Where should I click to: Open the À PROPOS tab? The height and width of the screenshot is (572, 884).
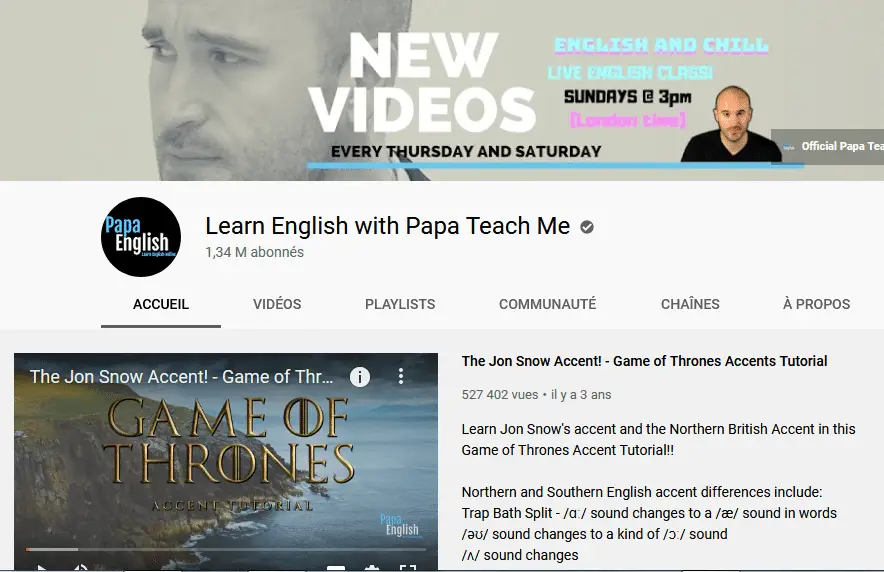tap(816, 304)
